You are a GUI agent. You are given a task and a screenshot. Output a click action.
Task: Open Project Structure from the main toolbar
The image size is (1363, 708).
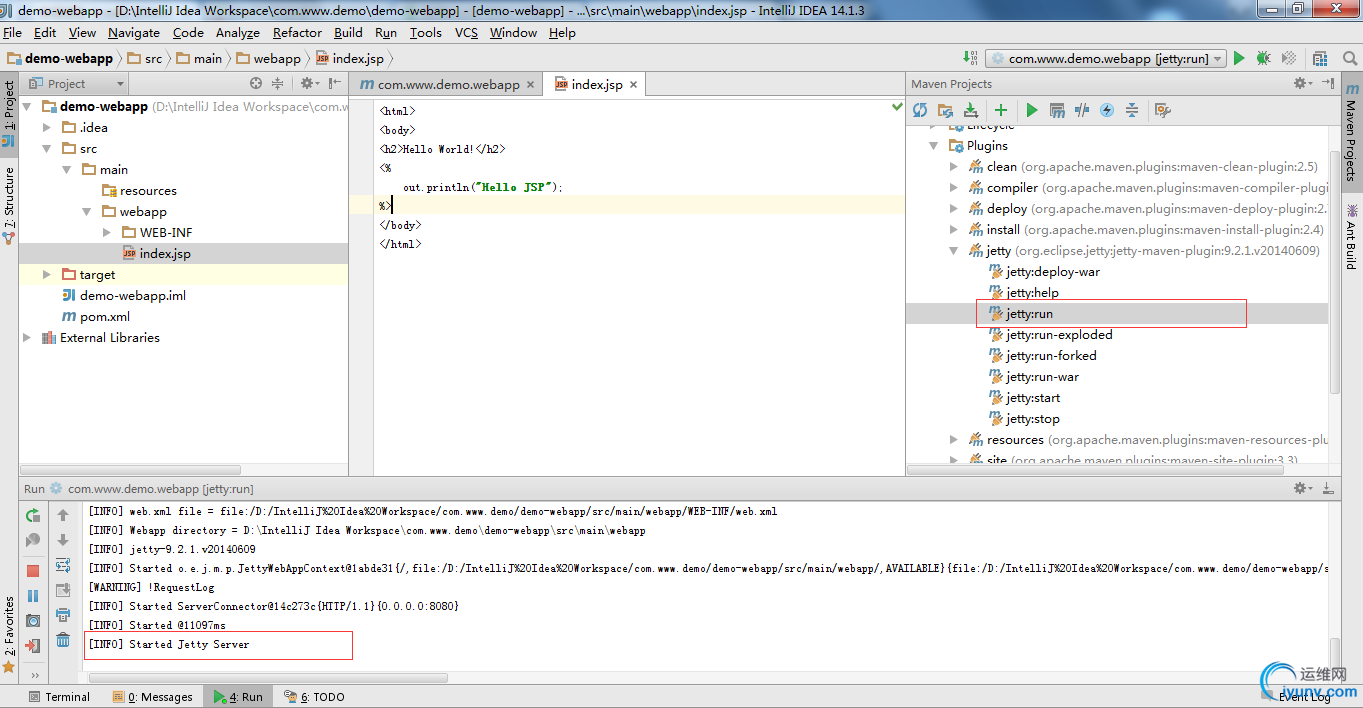coord(1321,59)
